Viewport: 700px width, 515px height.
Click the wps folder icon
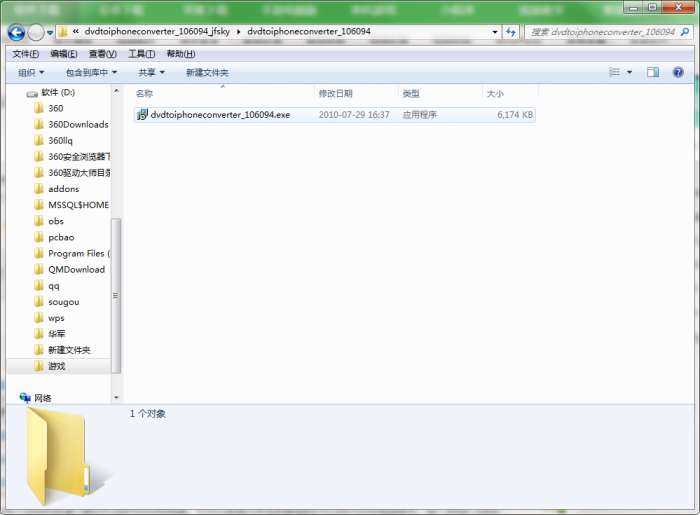coord(39,318)
